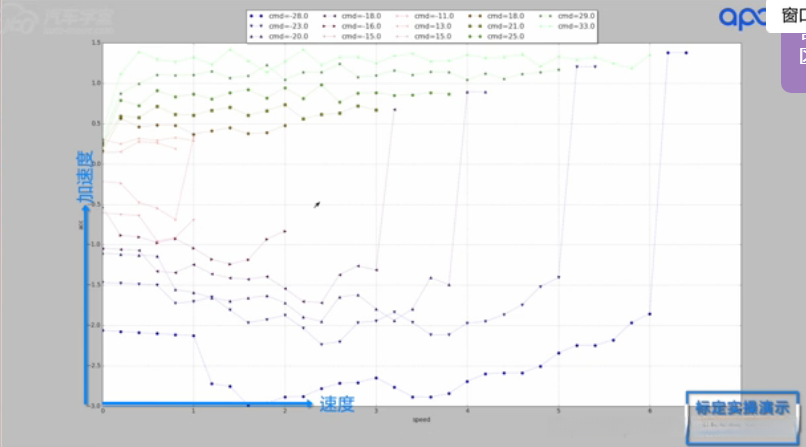Click the 窗口 button at top right
Image resolution: width=806 pixels, height=447 pixels.
pyautogui.click(x=786, y=16)
